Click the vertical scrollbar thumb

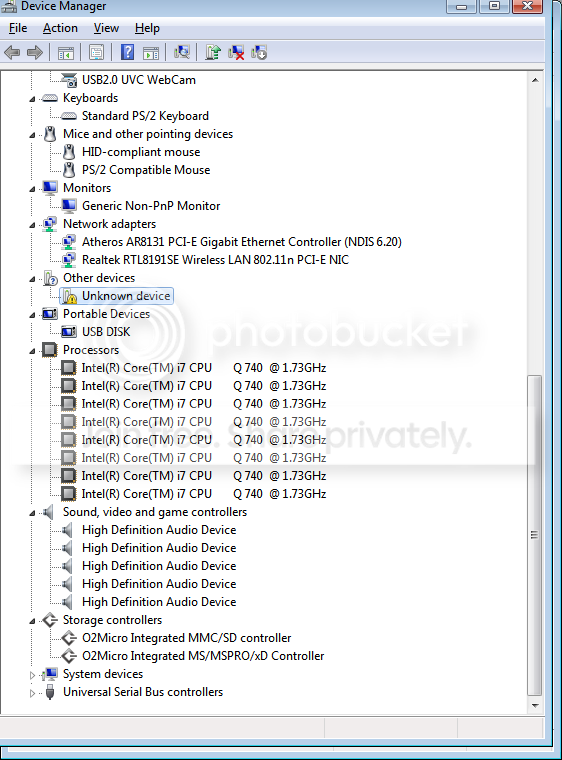[x=535, y=535]
